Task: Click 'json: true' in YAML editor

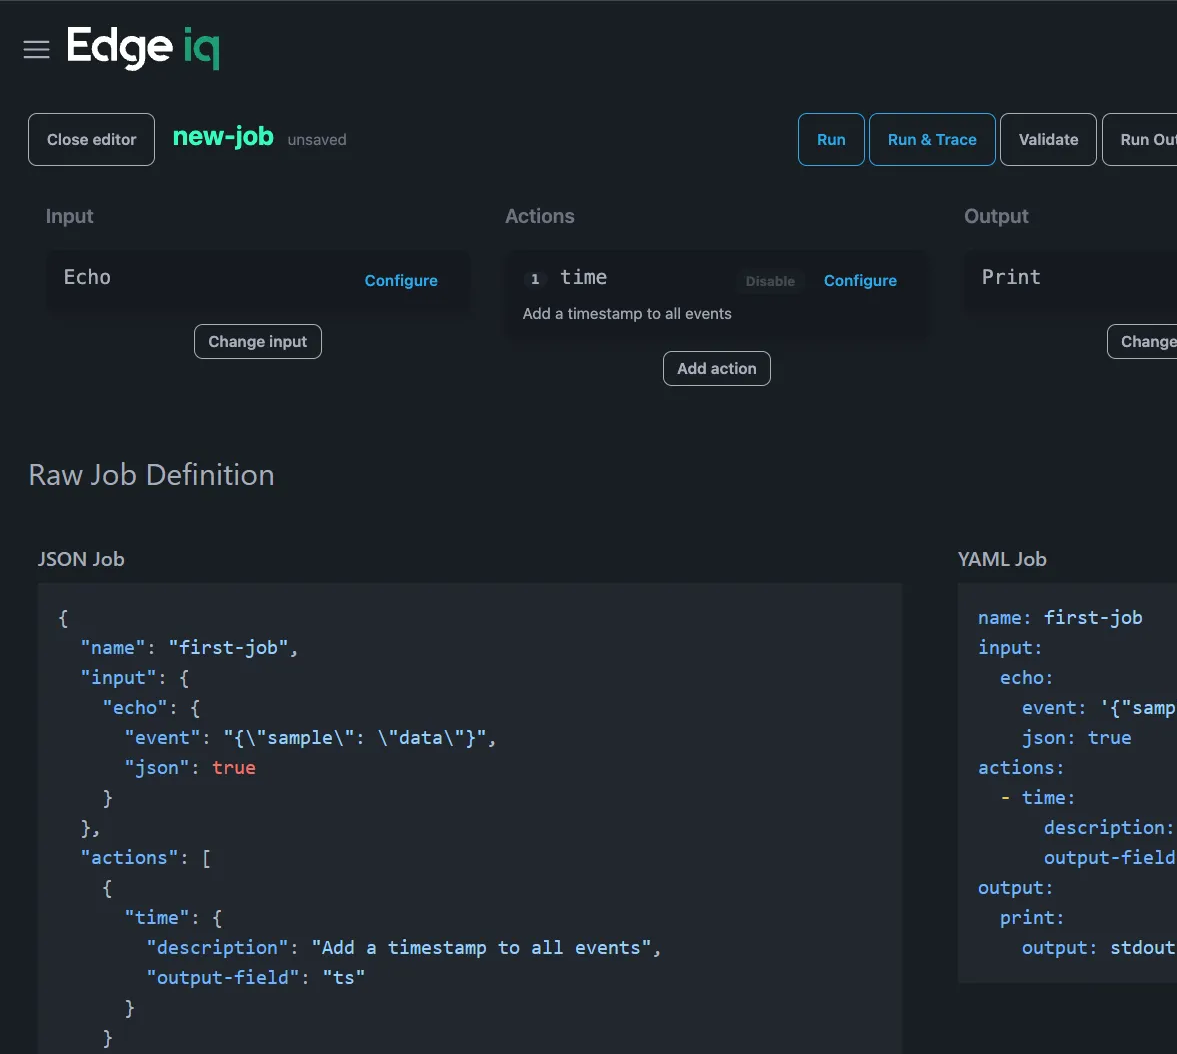Action: click(x=1076, y=738)
